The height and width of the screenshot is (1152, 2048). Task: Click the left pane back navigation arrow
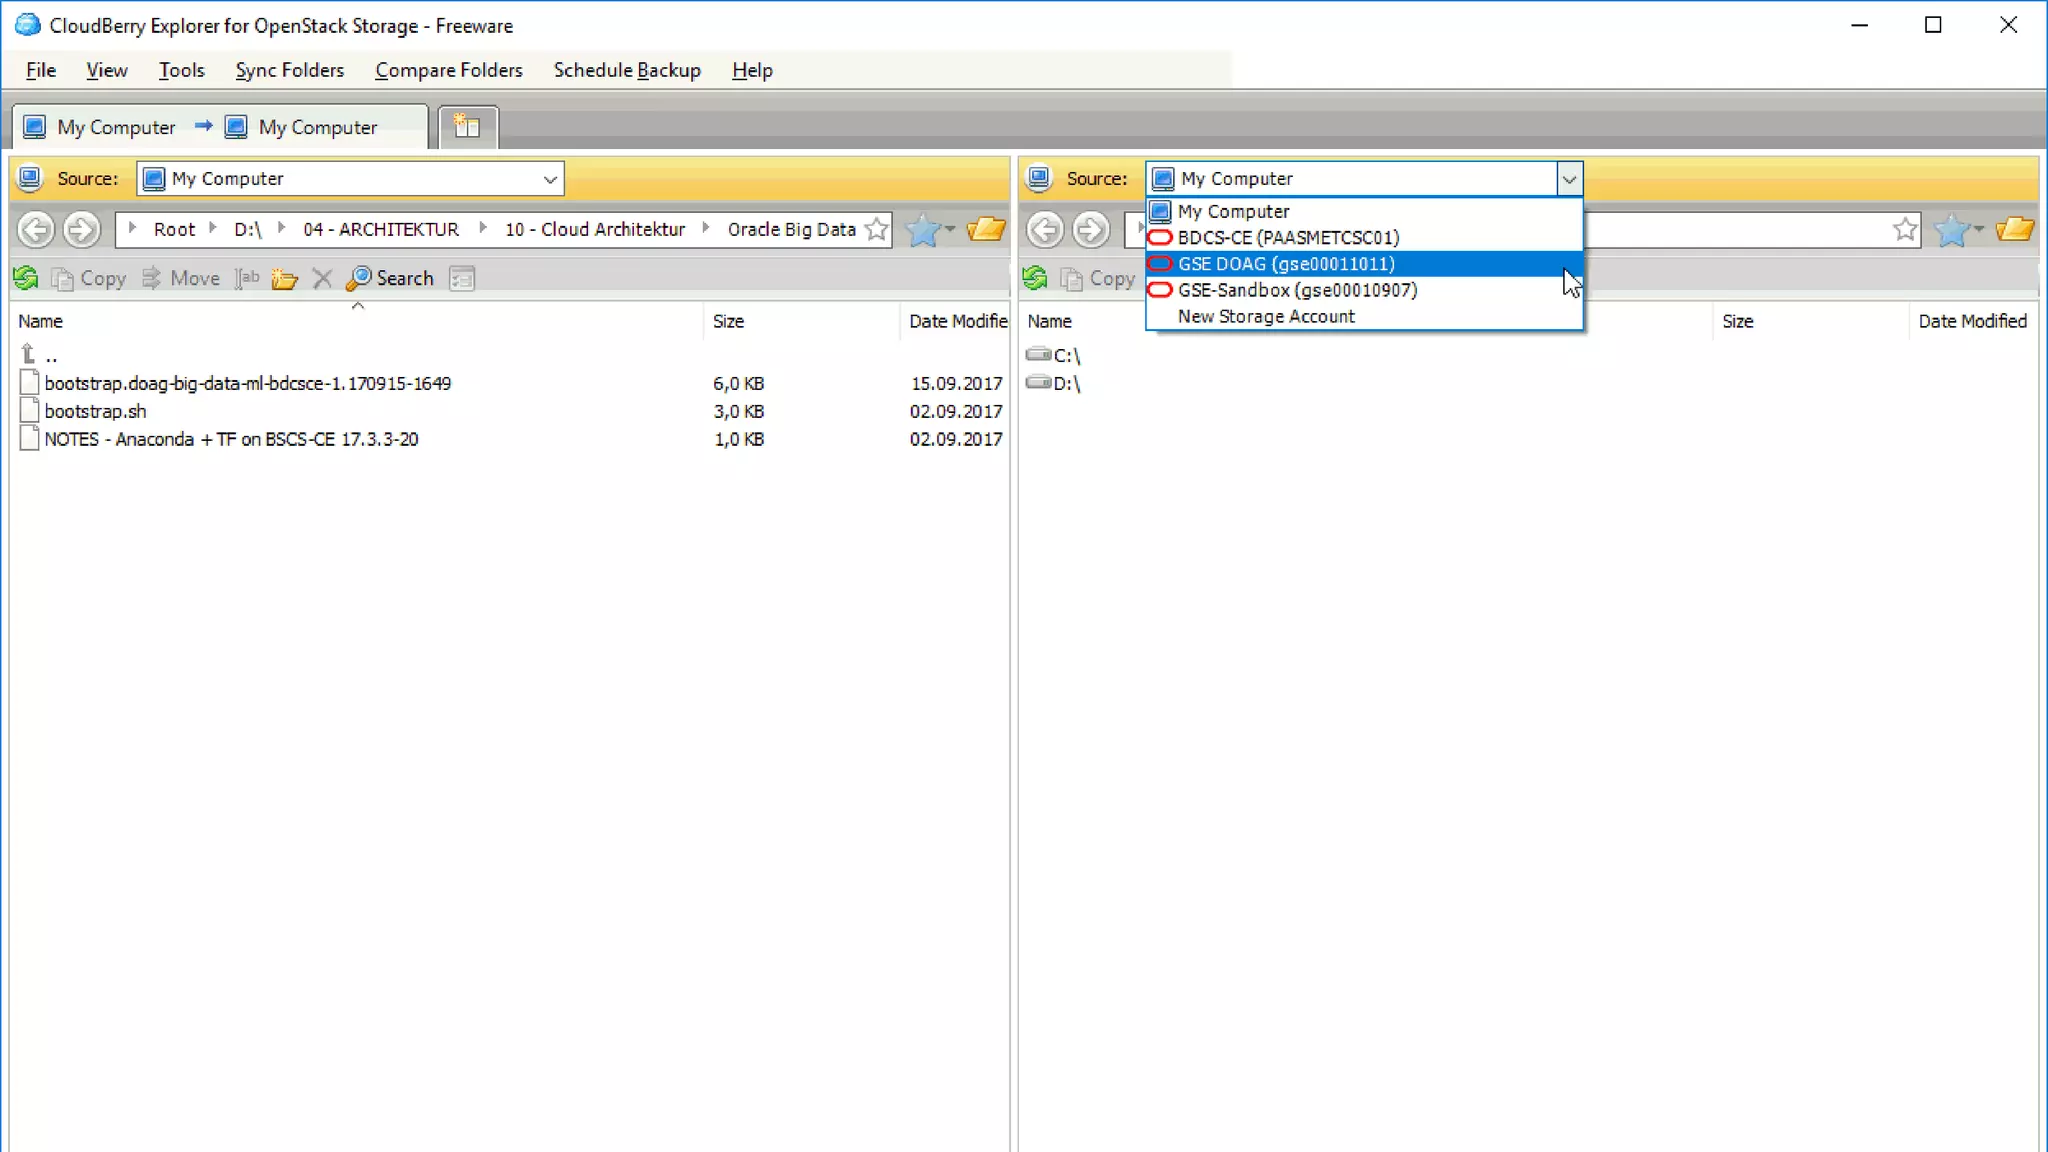(36, 230)
